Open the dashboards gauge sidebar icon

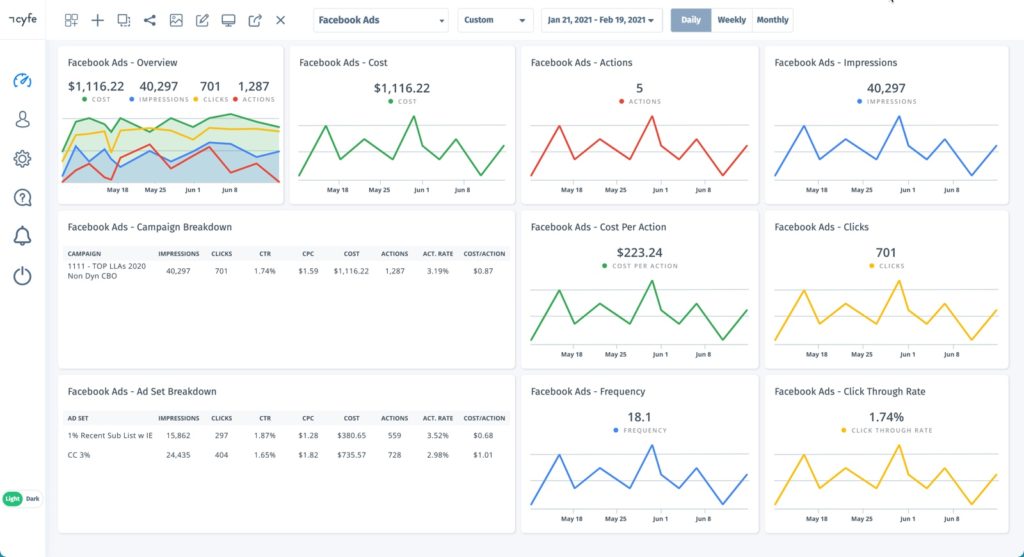(x=22, y=80)
